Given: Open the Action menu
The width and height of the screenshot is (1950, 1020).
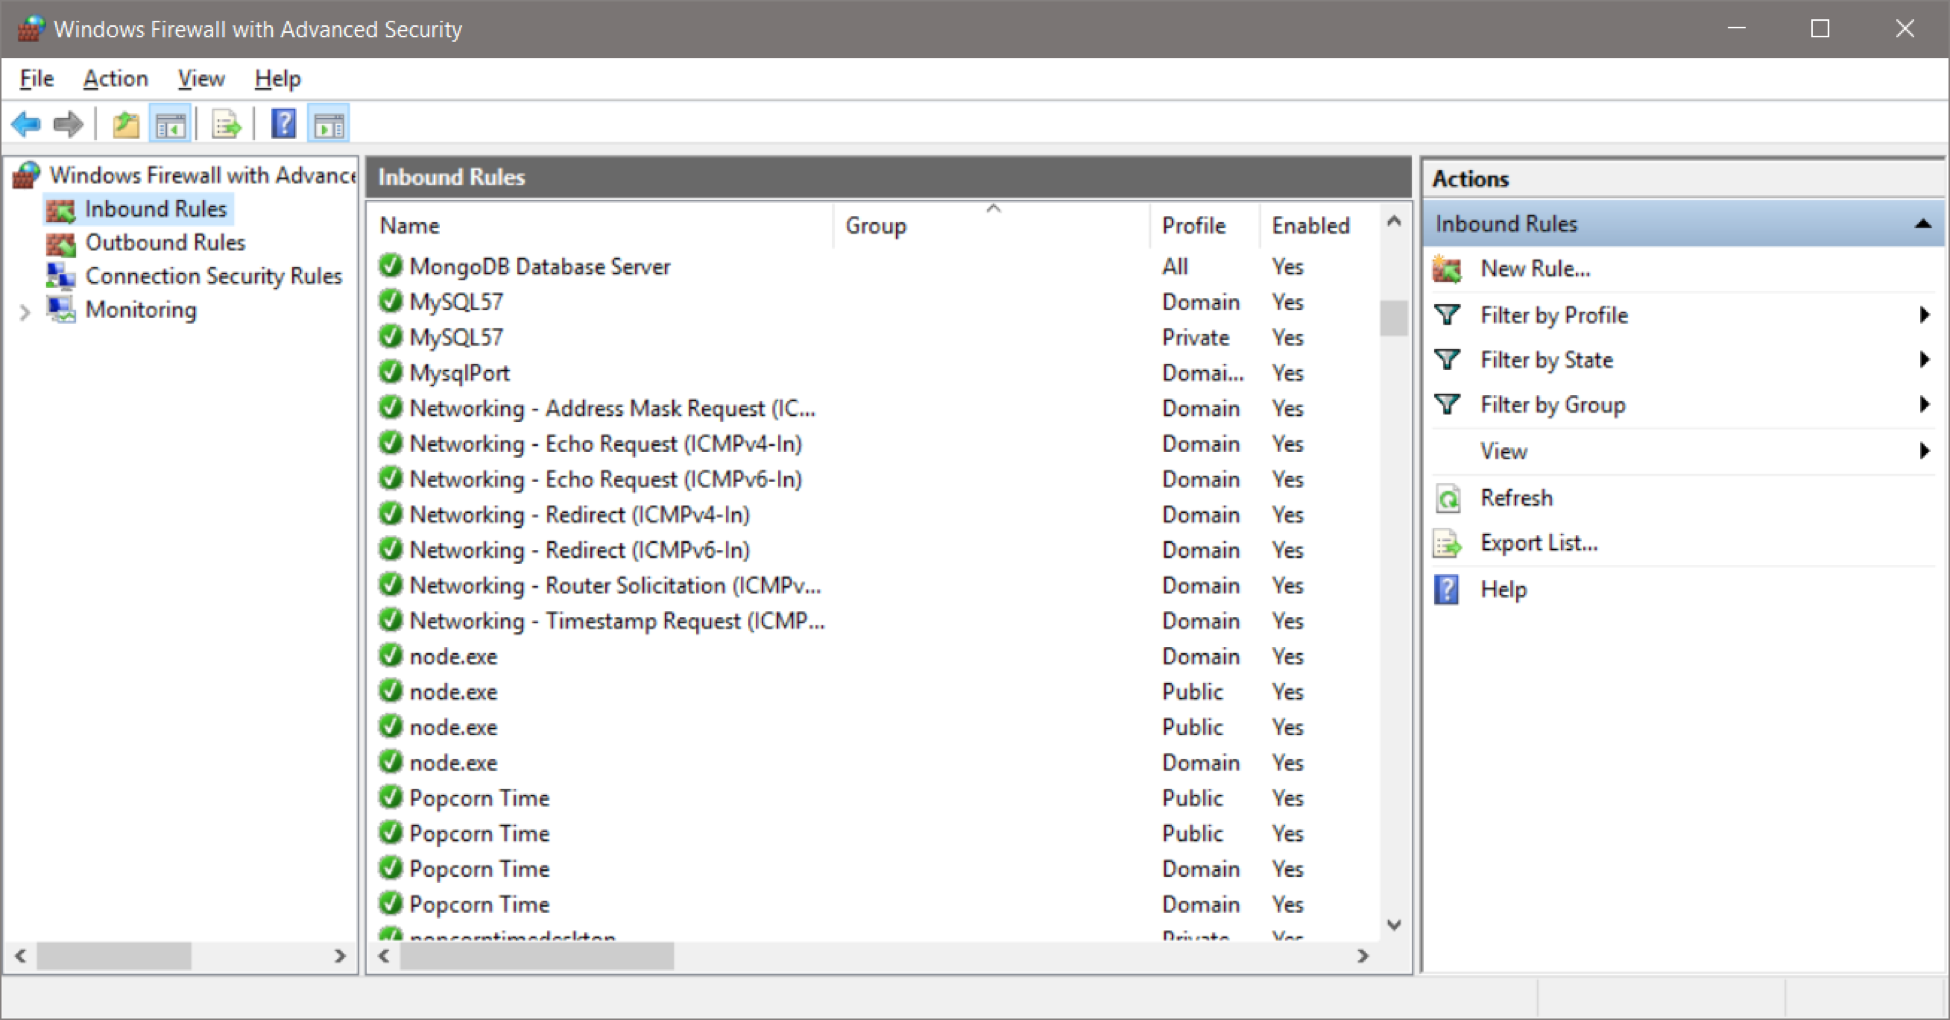Looking at the screenshot, I should click(x=116, y=79).
